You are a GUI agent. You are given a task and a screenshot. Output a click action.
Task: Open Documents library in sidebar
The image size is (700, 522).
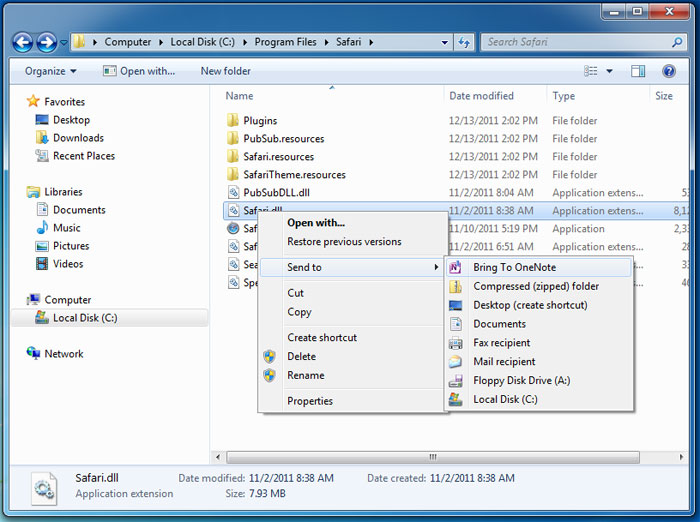pyautogui.click(x=79, y=210)
